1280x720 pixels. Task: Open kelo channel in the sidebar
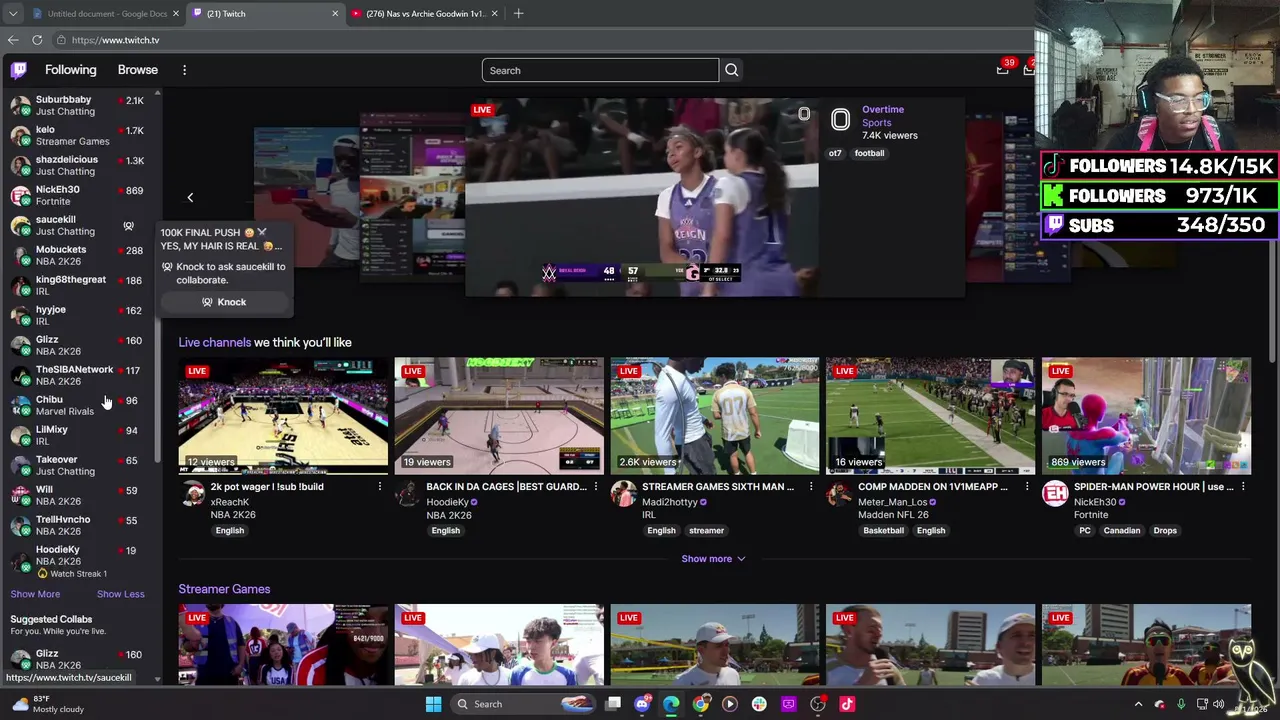point(78,135)
